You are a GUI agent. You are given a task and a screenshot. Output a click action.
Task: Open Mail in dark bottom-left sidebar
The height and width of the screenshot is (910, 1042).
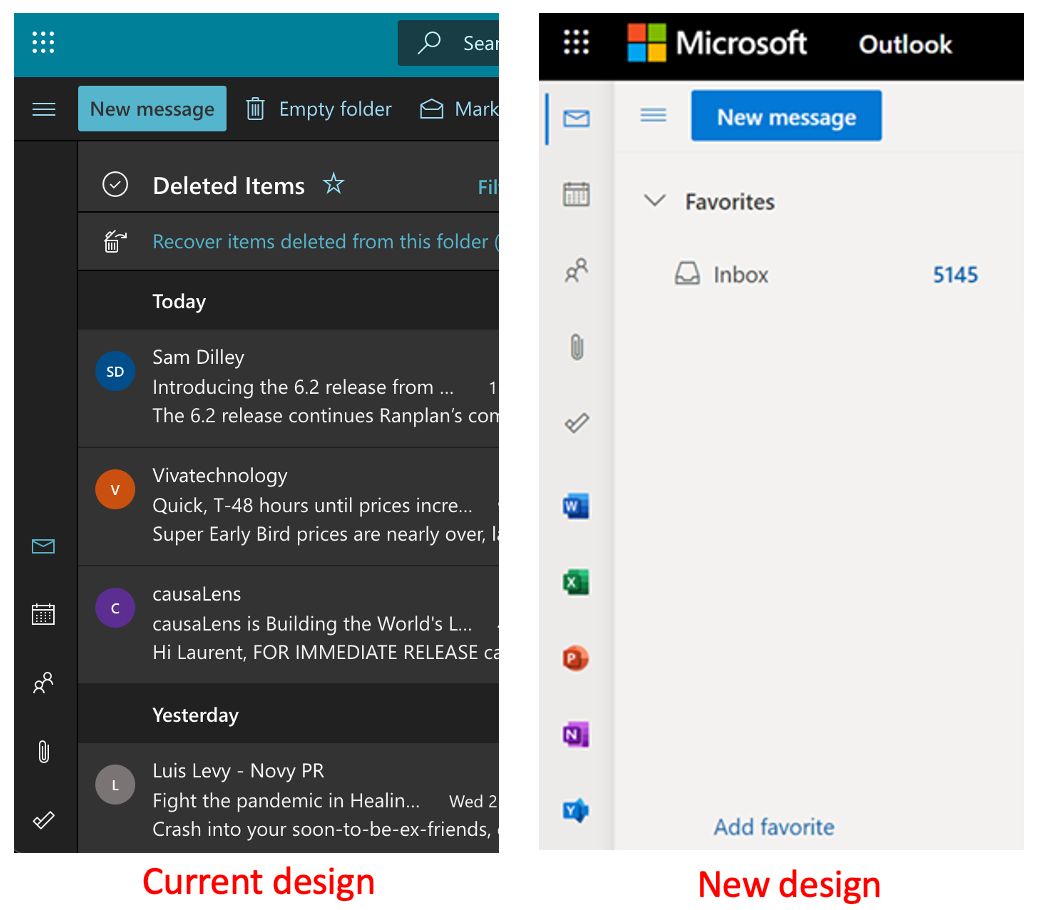coord(44,546)
